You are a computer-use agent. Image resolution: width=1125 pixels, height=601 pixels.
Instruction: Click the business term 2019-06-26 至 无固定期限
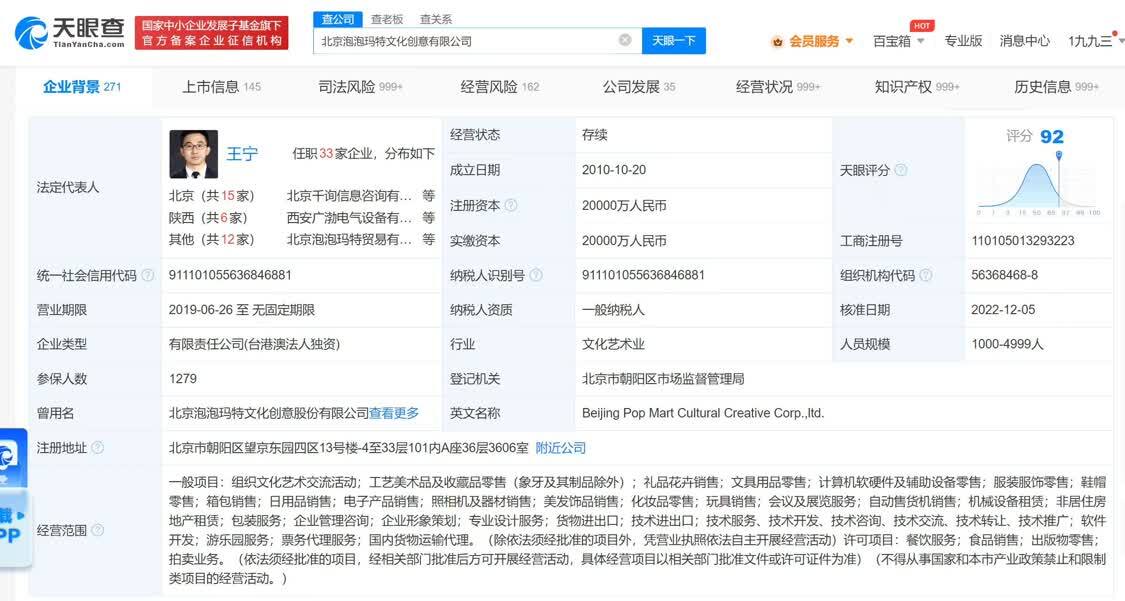click(x=242, y=310)
